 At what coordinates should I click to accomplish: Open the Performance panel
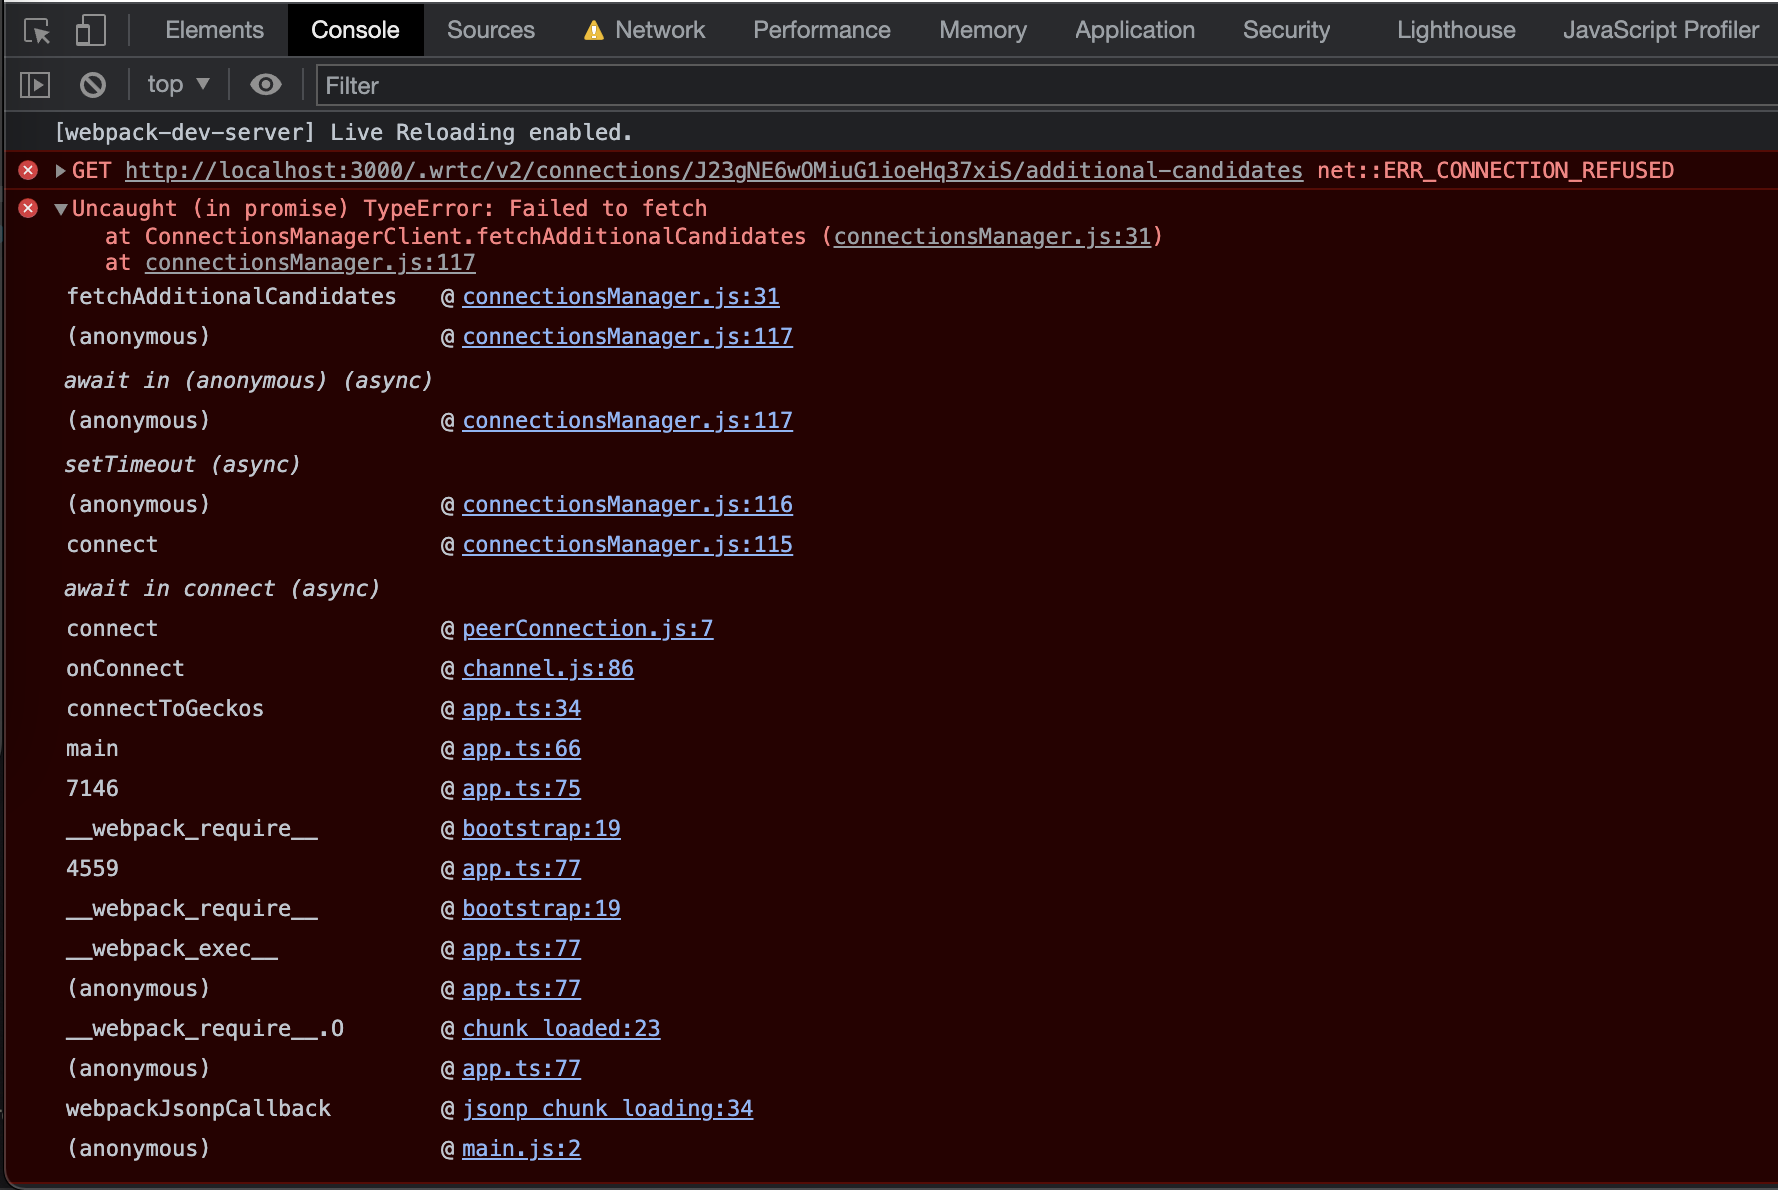[x=821, y=30]
